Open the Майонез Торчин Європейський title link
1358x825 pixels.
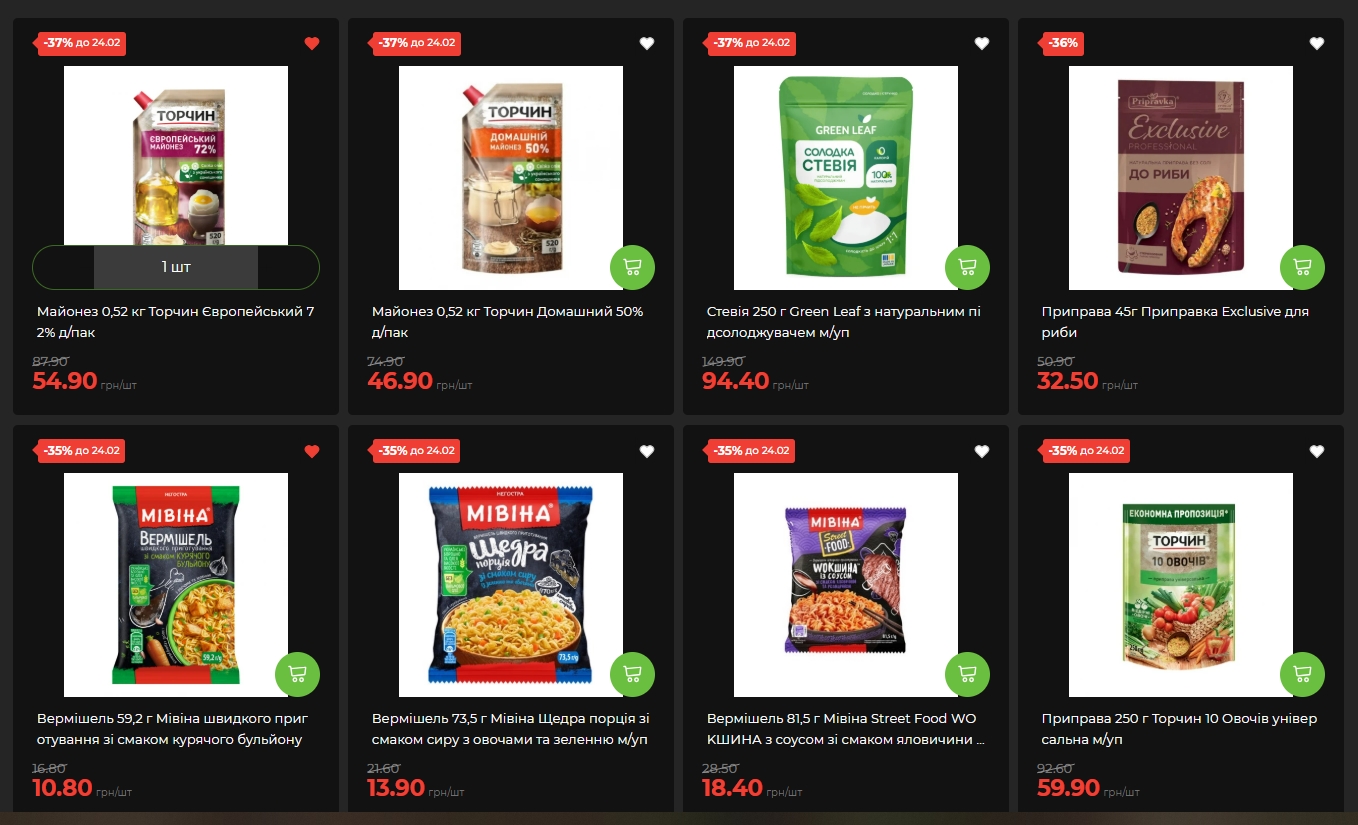(176, 322)
